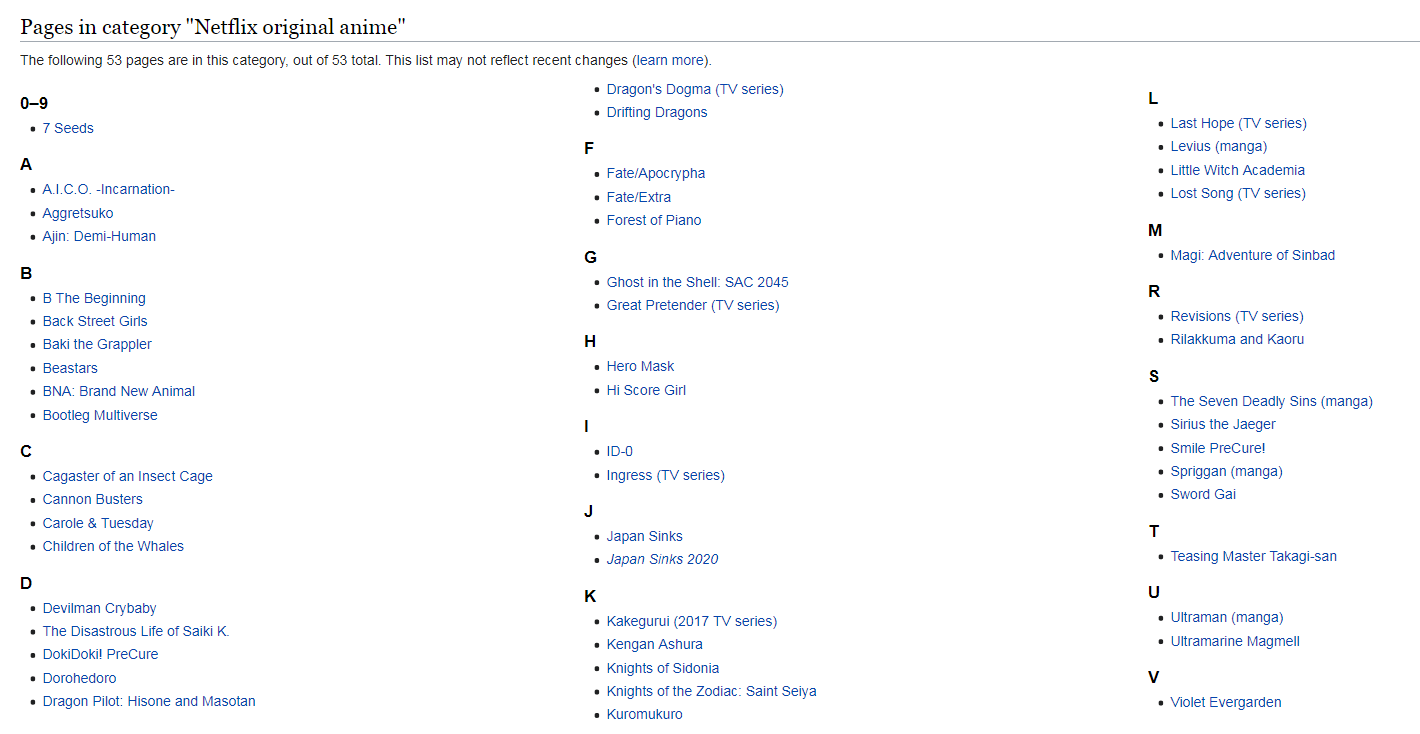Open the Aggretsuko link
Viewport: 1420px width, 734px height.
pyautogui.click(x=78, y=213)
